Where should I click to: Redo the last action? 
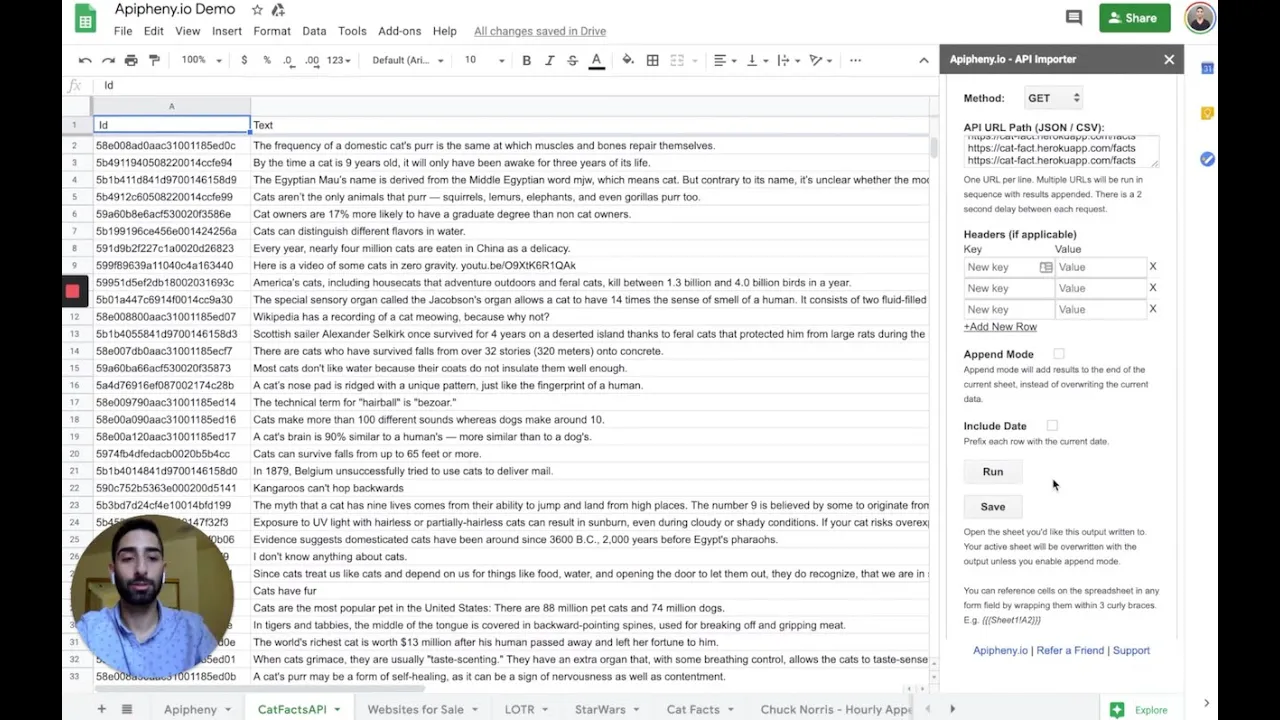pos(108,60)
